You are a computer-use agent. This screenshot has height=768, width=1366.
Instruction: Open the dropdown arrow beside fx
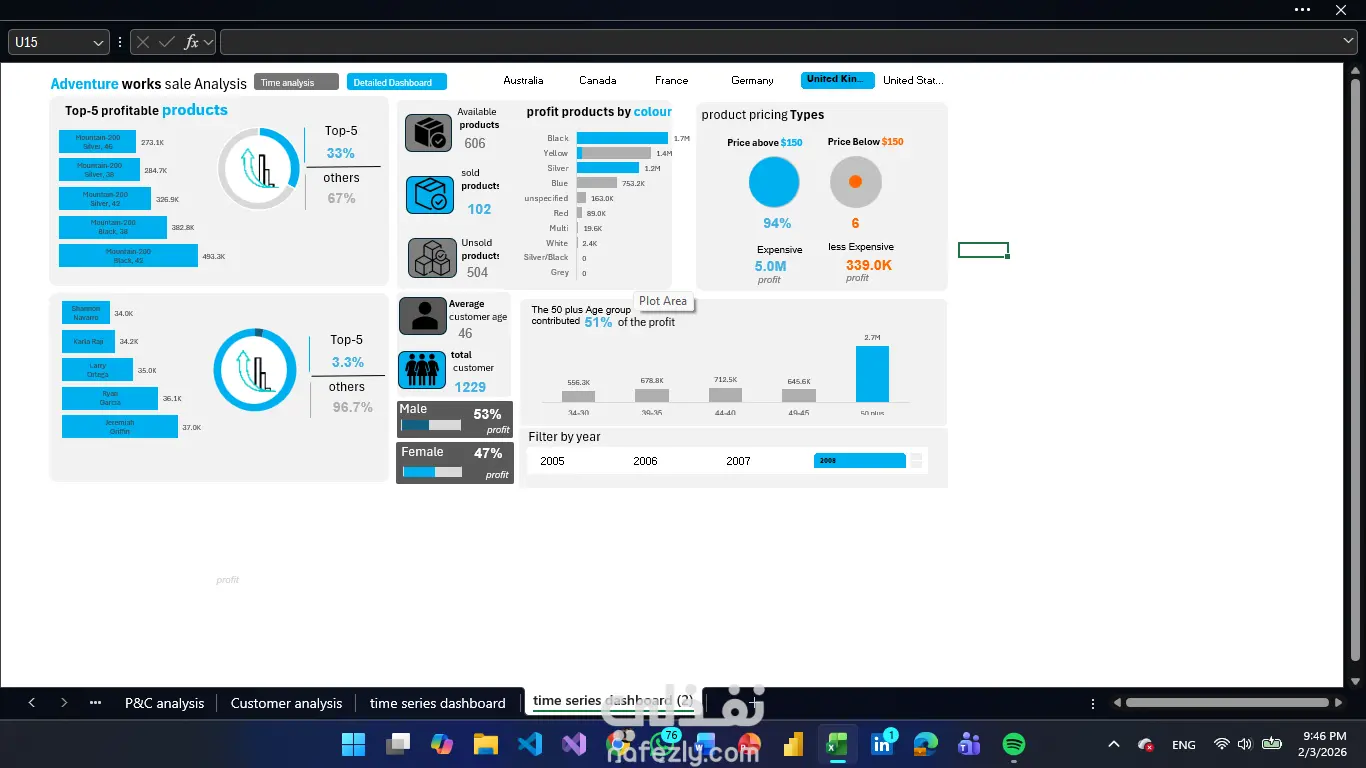(x=209, y=43)
